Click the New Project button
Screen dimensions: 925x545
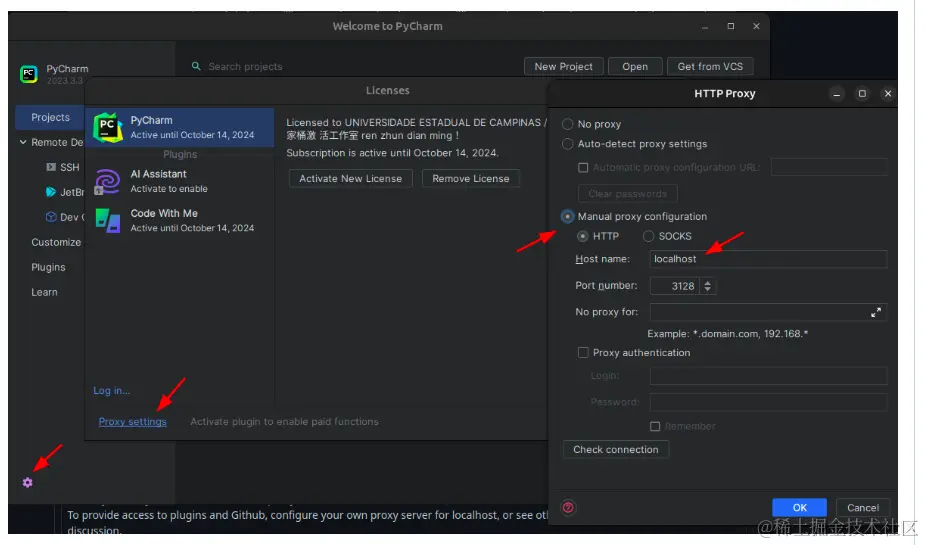click(x=563, y=67)
